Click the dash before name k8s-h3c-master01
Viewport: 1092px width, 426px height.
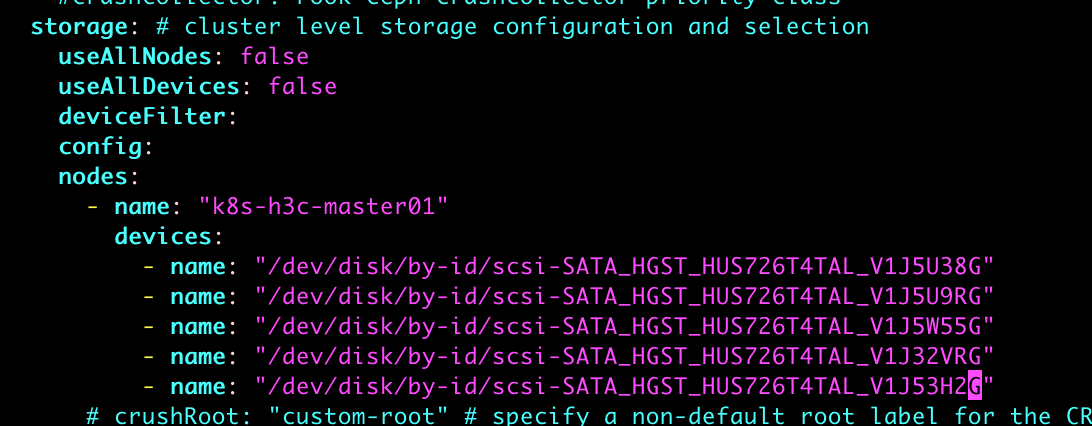[x=93, y=207]
